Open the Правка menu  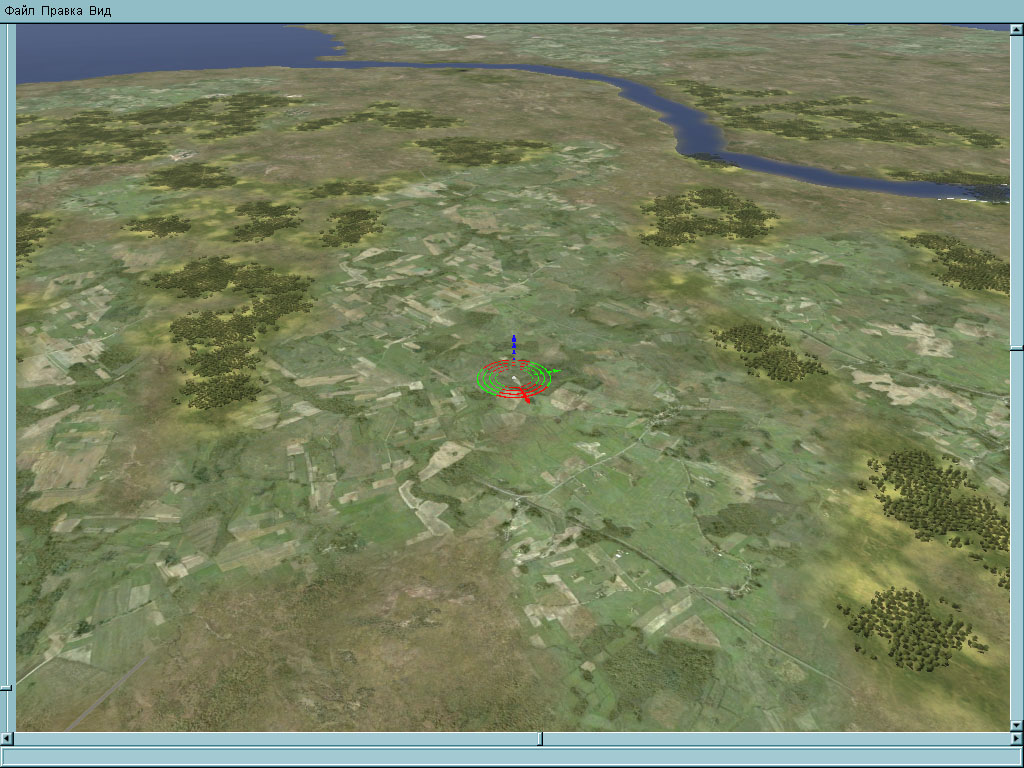pyautogui.click(x=61, y=11)
